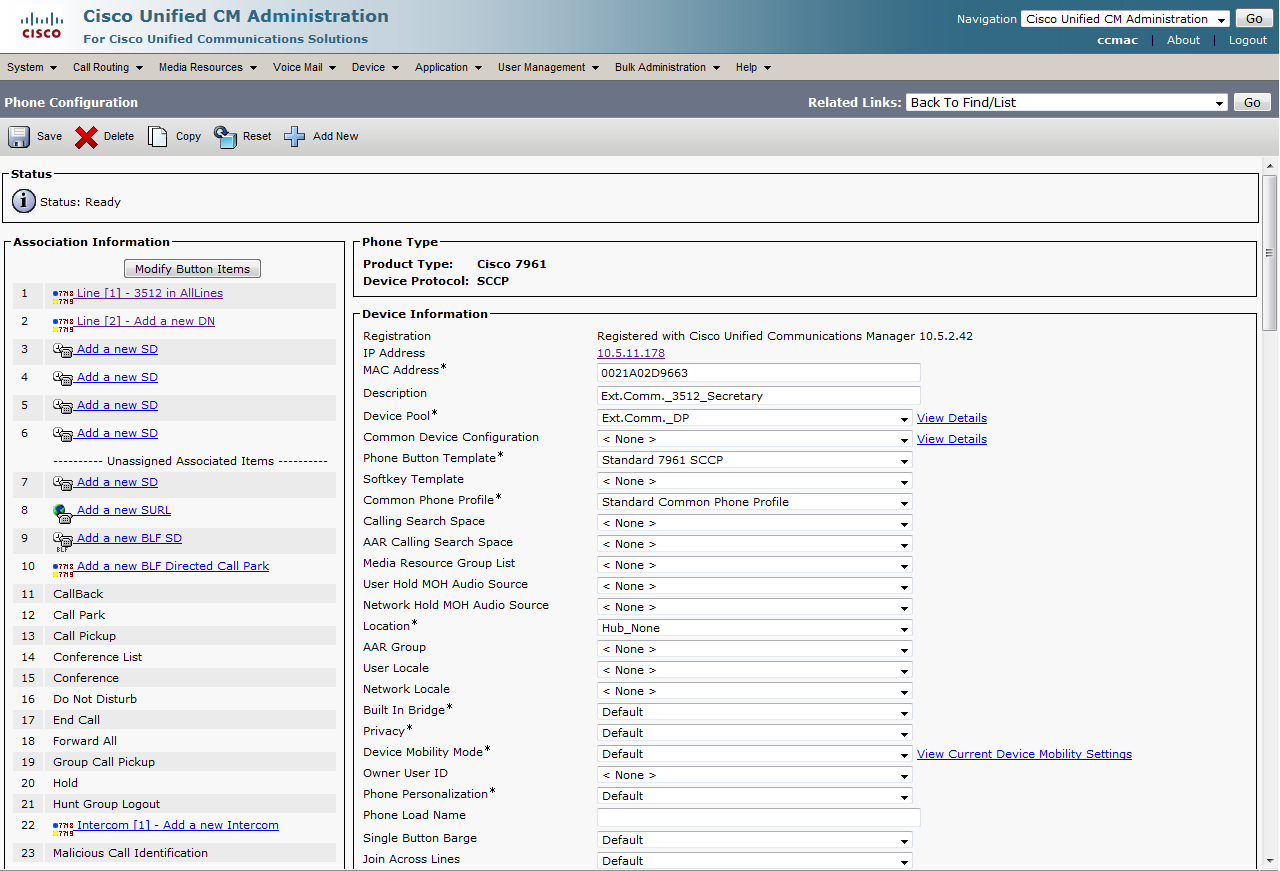Open the IP address 10.5.11.178 link
The height and width of the screenshot is (871, 1280).
630,353
